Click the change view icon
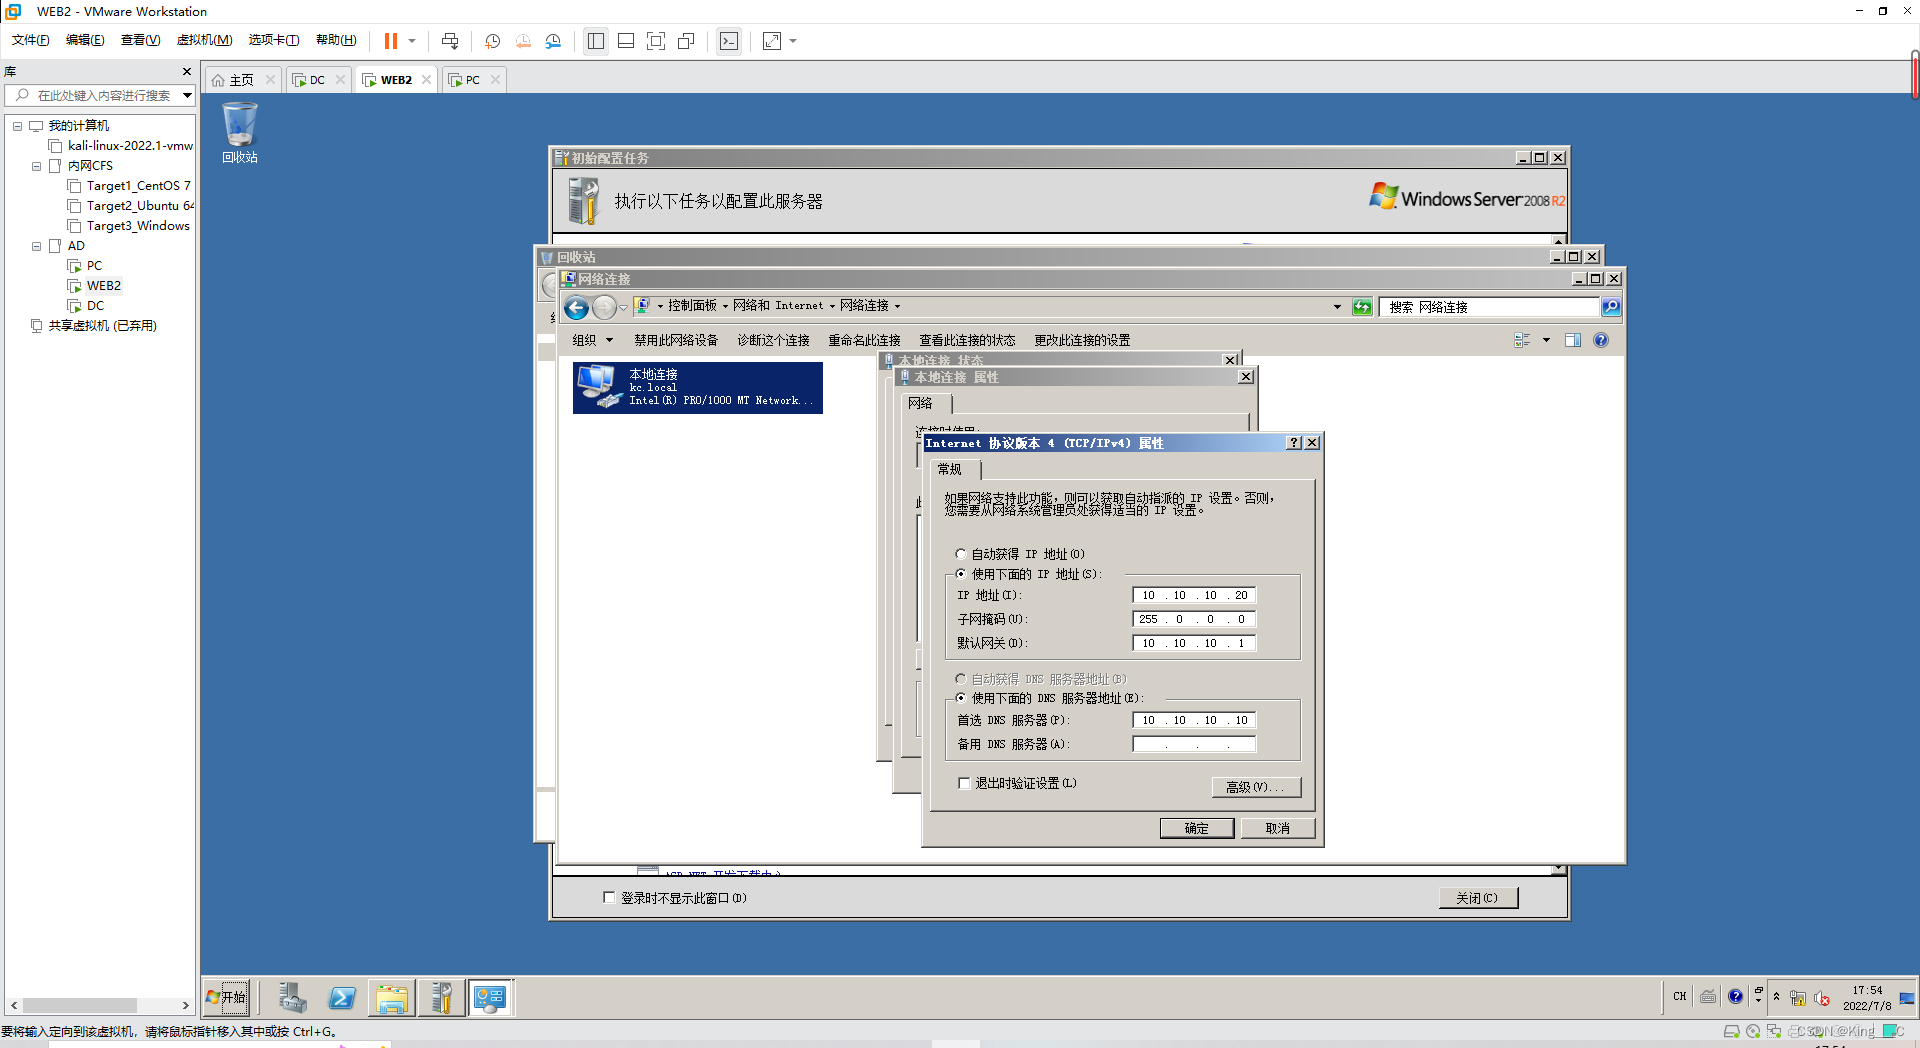Viewport: 1920px width, 1048px height. pyautogui.click(x=1522, y=340)
